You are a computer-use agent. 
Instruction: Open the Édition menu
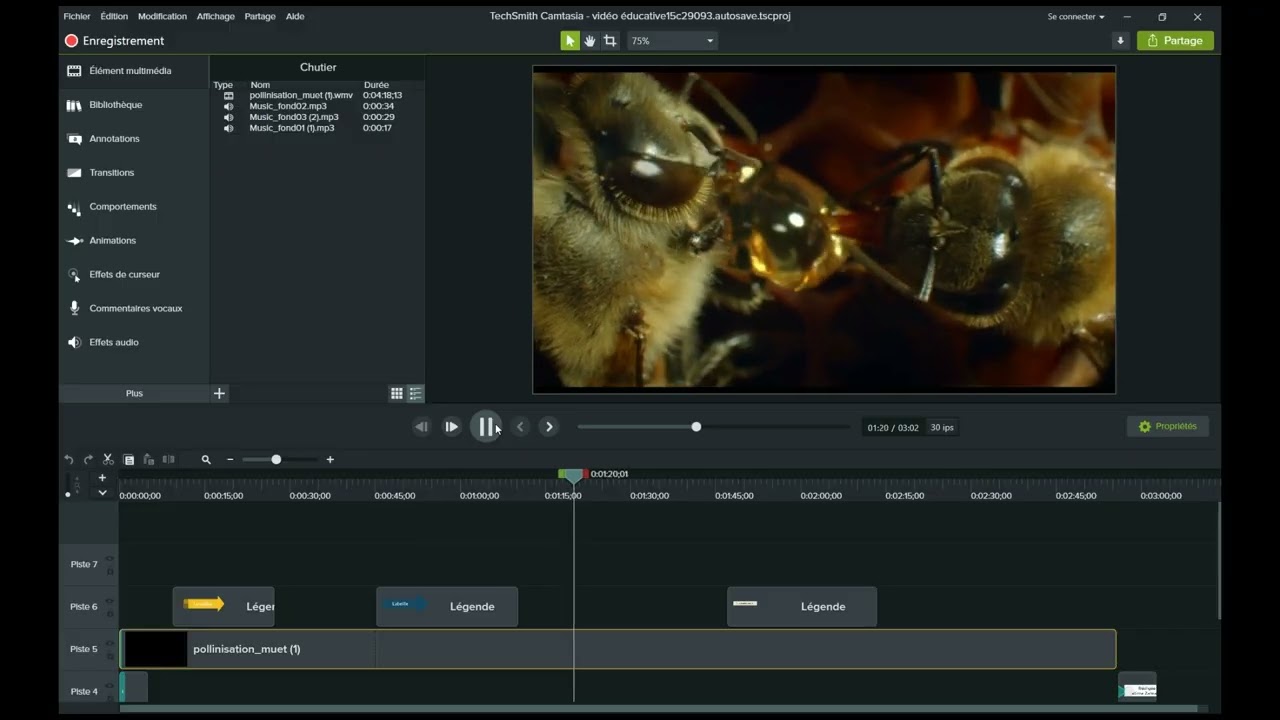click(114, 17)
